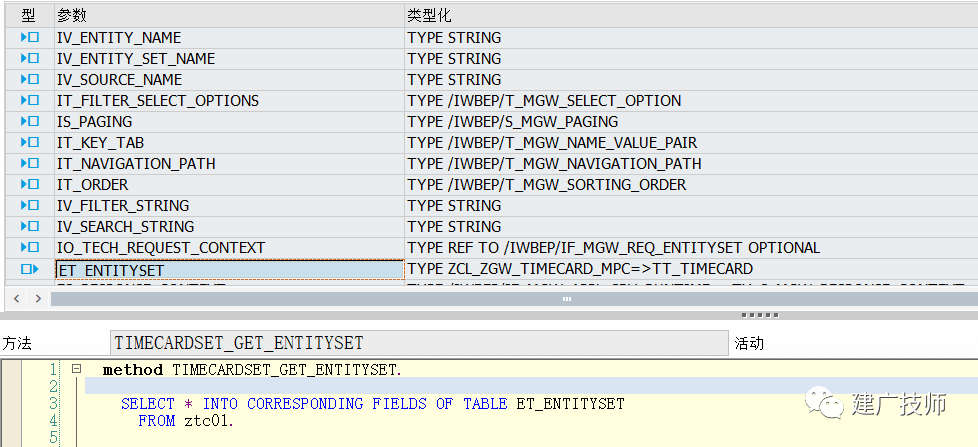Click the parameter icon next to IS_PAGING
Image resolution: width=978 pixels, height=447 pixels.
tap(29, 122)
